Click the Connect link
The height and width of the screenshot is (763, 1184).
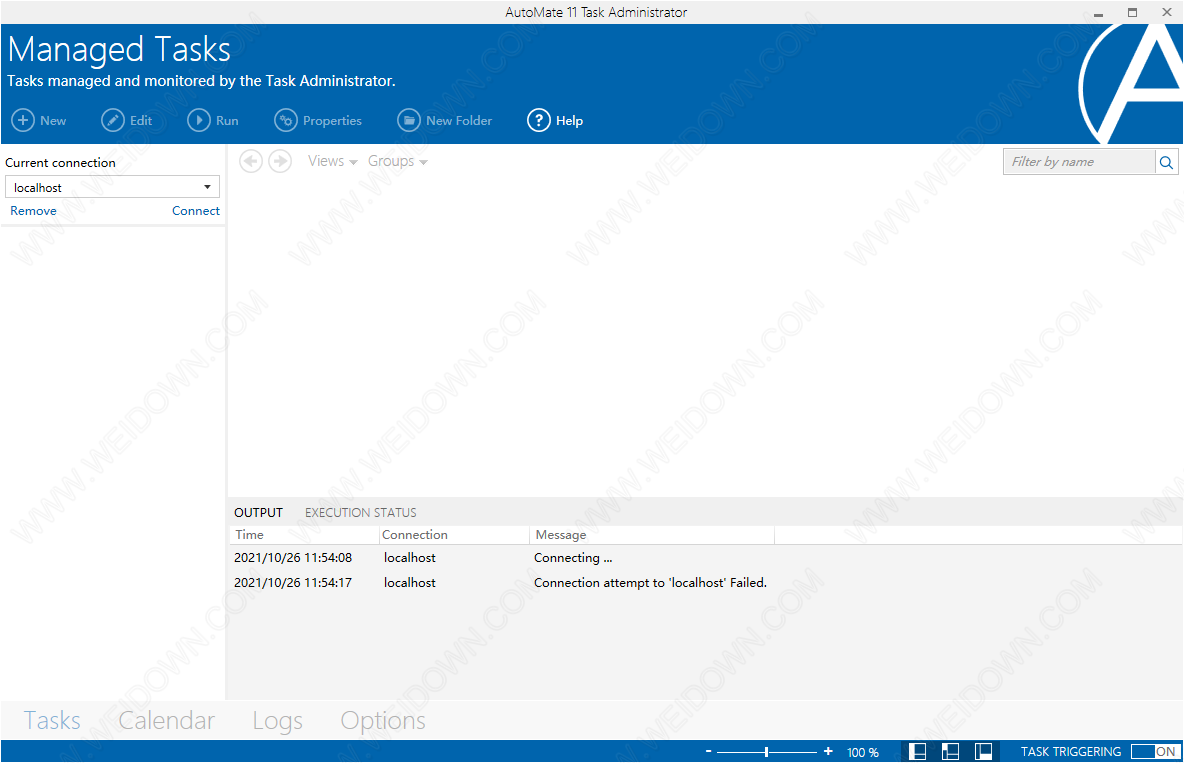[x=195, y=211]
